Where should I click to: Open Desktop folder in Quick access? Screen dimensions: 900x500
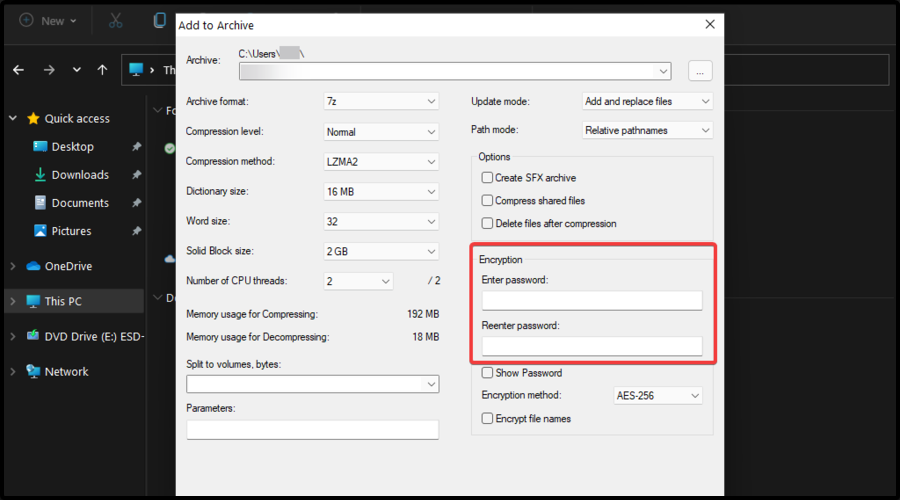[x=72, y=147]
